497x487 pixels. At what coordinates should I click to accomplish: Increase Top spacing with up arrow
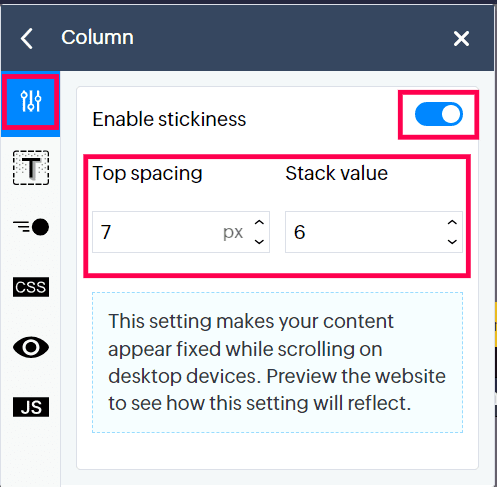tap(259, 222)
